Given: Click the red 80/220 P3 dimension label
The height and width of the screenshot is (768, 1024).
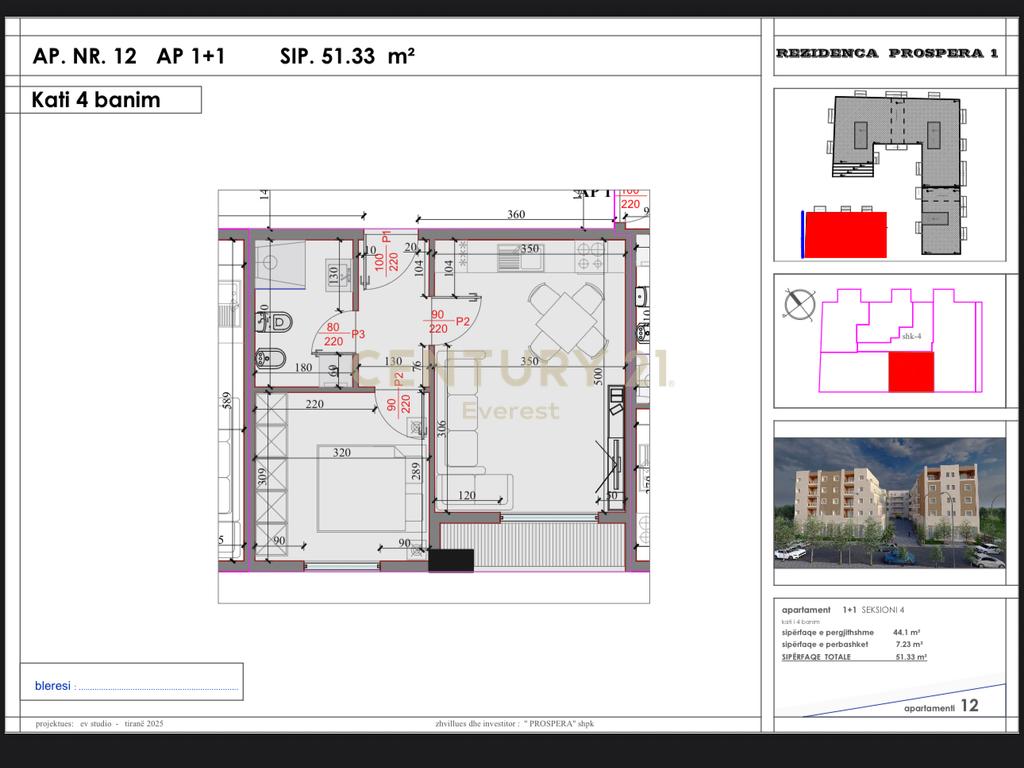Looking at the screenshot, I should [333, 331].
